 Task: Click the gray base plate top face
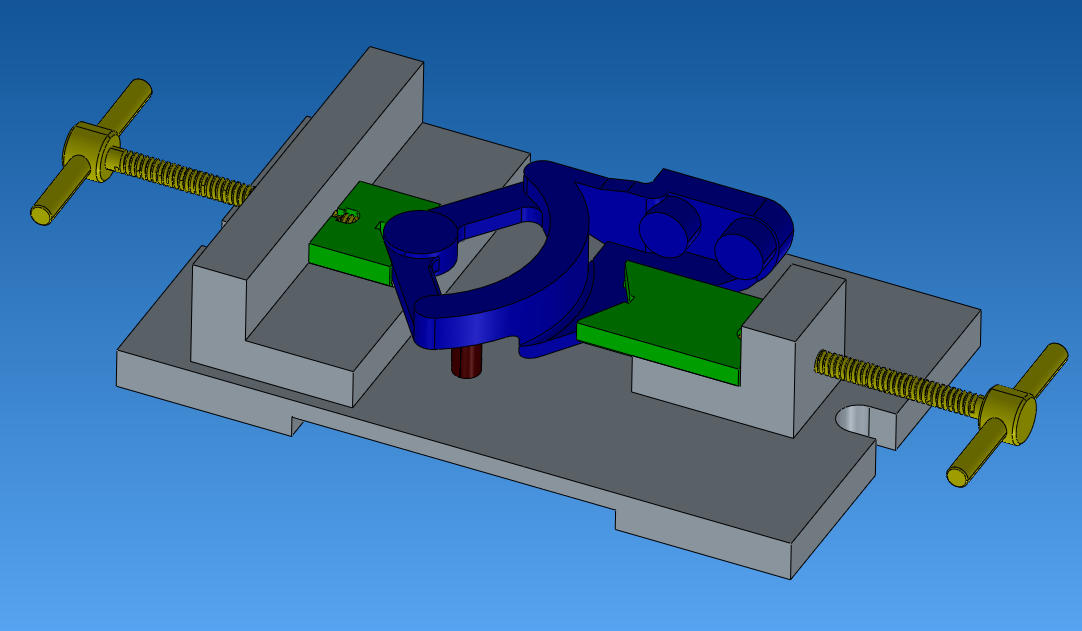point(560,430)
